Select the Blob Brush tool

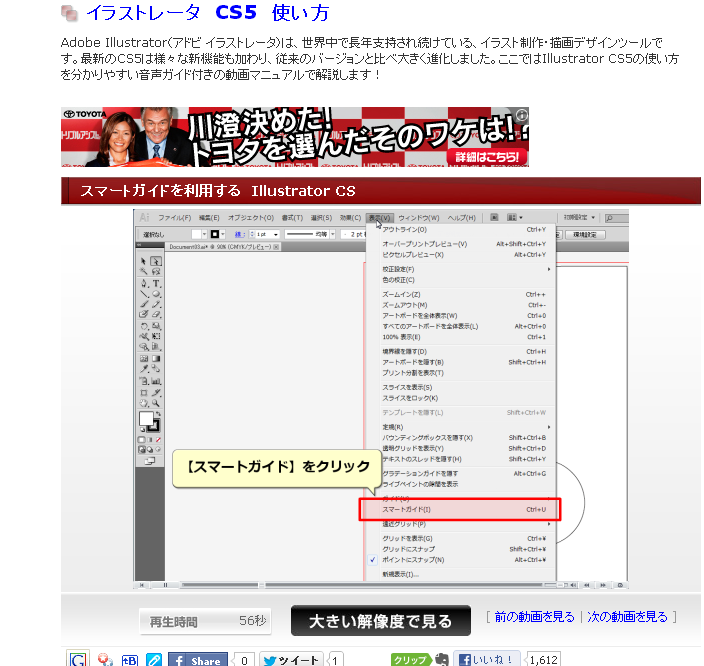tap(143, 314)
